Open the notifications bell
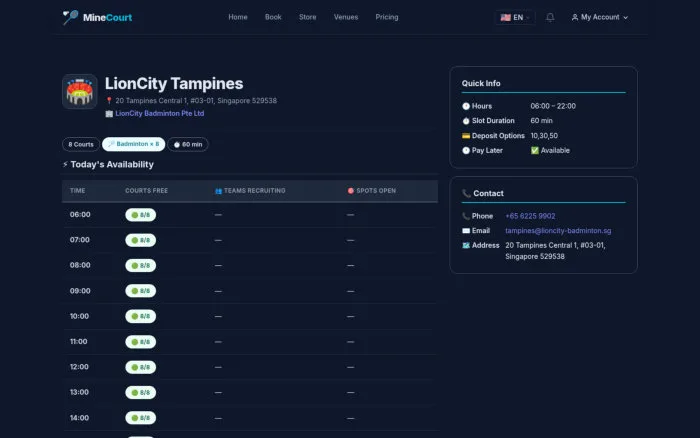 (550, 17)
